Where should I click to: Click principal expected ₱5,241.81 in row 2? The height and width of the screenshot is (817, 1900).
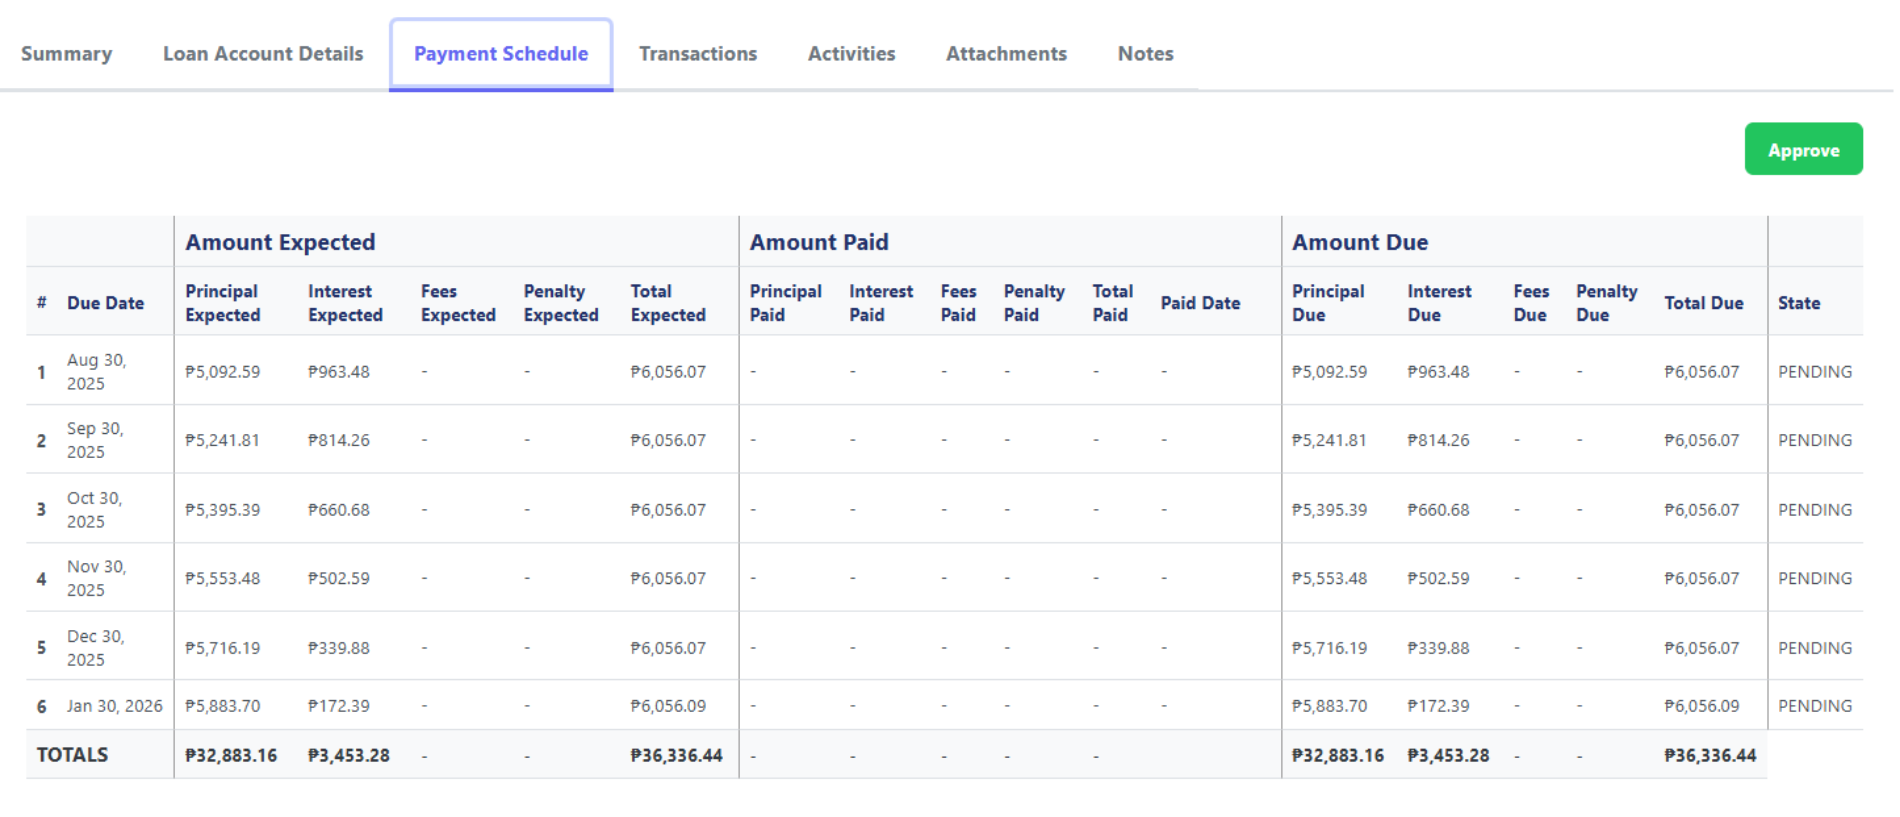click(x=222, y=440)
